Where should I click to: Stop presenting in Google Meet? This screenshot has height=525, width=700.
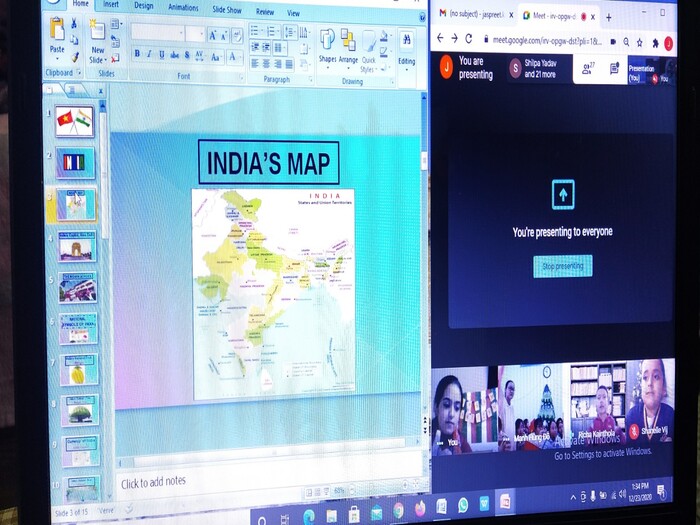(x=563, y=266)
